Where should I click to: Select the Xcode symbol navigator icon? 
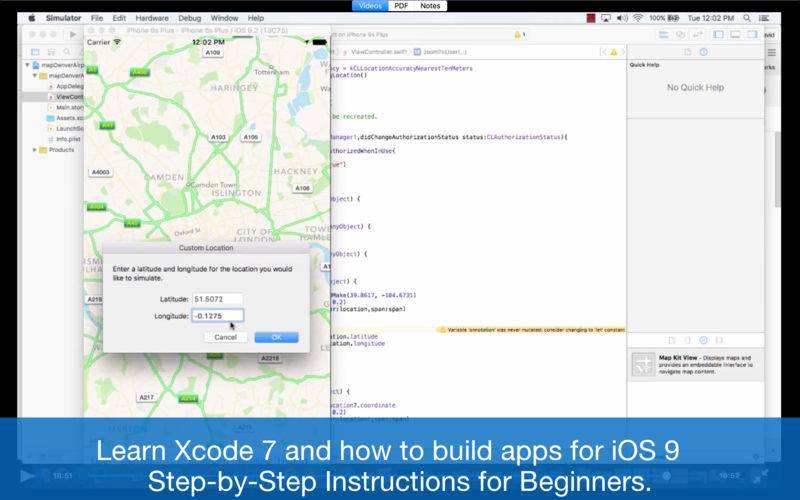(x=51, y=52)
